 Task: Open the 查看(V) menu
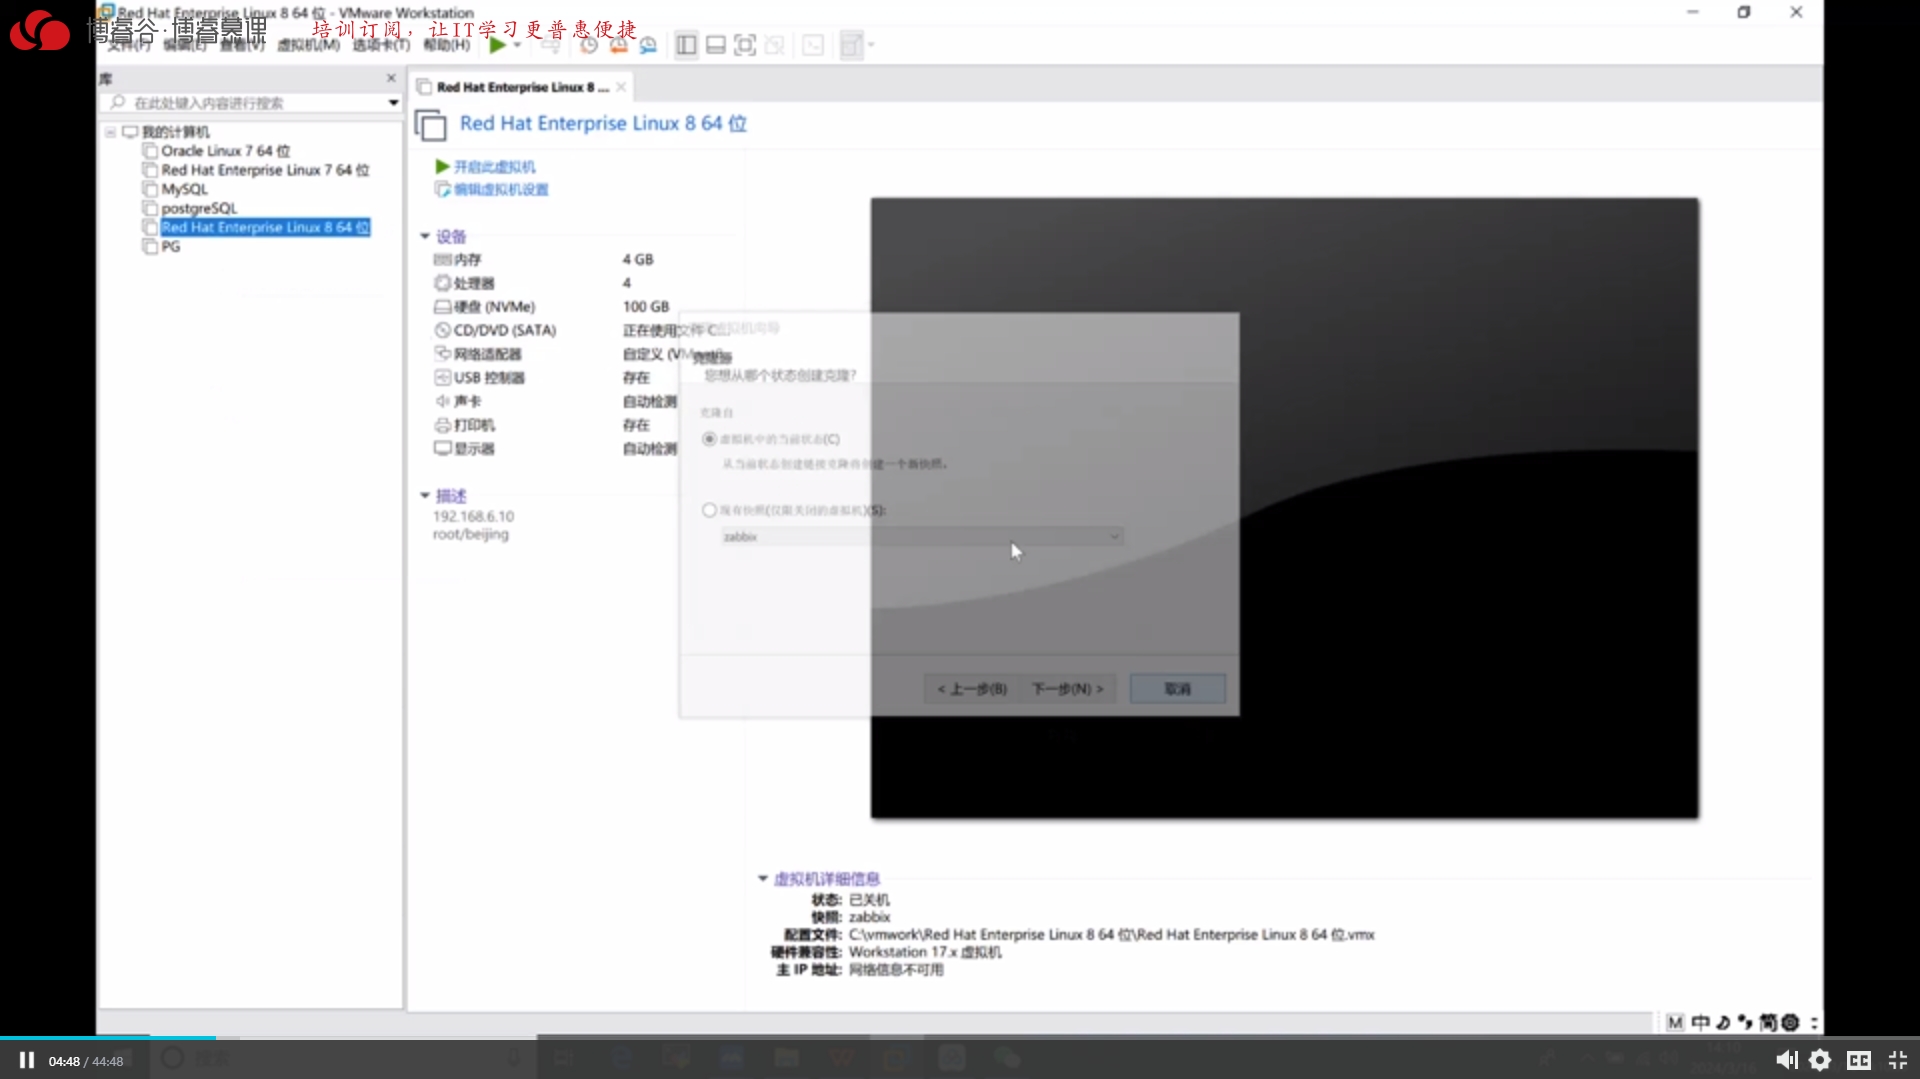242,45
